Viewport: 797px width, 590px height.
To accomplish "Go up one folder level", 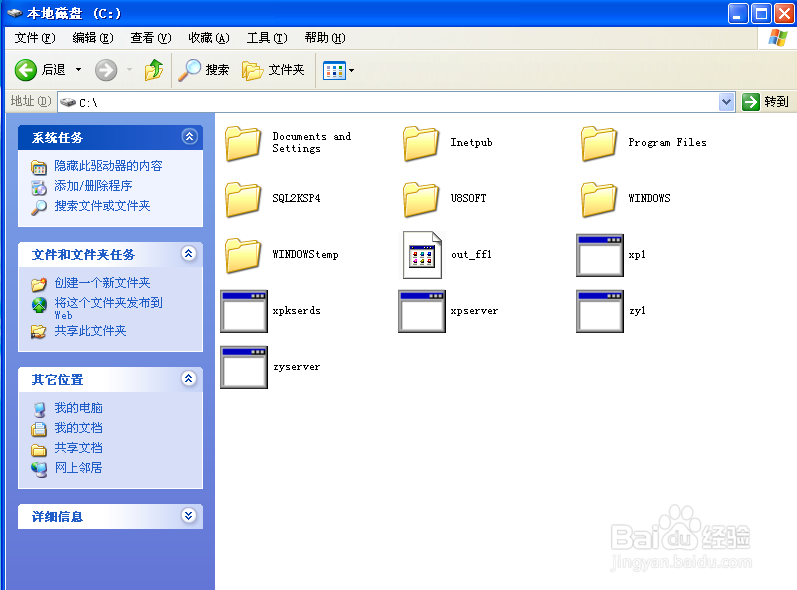I will coord(154,70).
